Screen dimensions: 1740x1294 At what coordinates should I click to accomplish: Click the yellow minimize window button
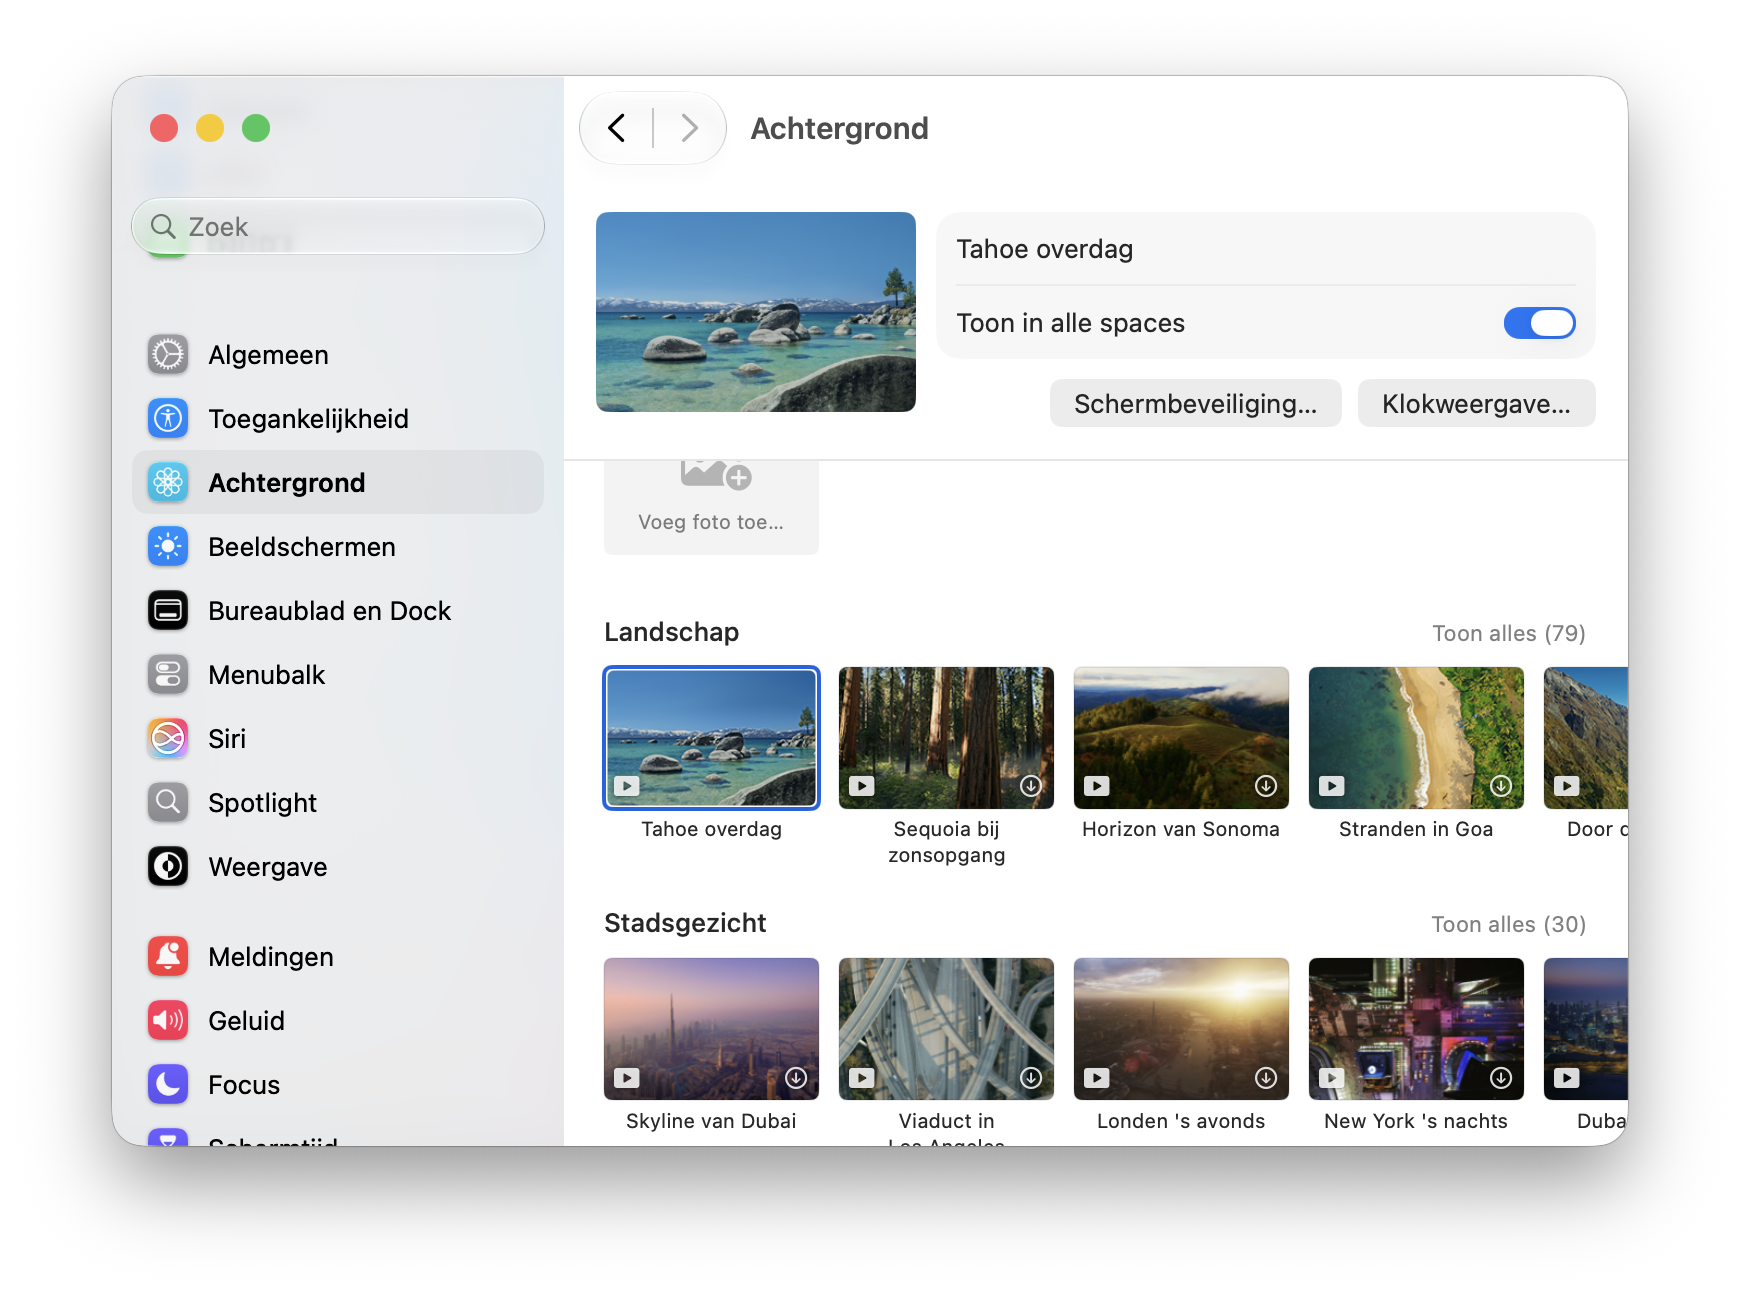pyautogui.click(x=210, y=128)
